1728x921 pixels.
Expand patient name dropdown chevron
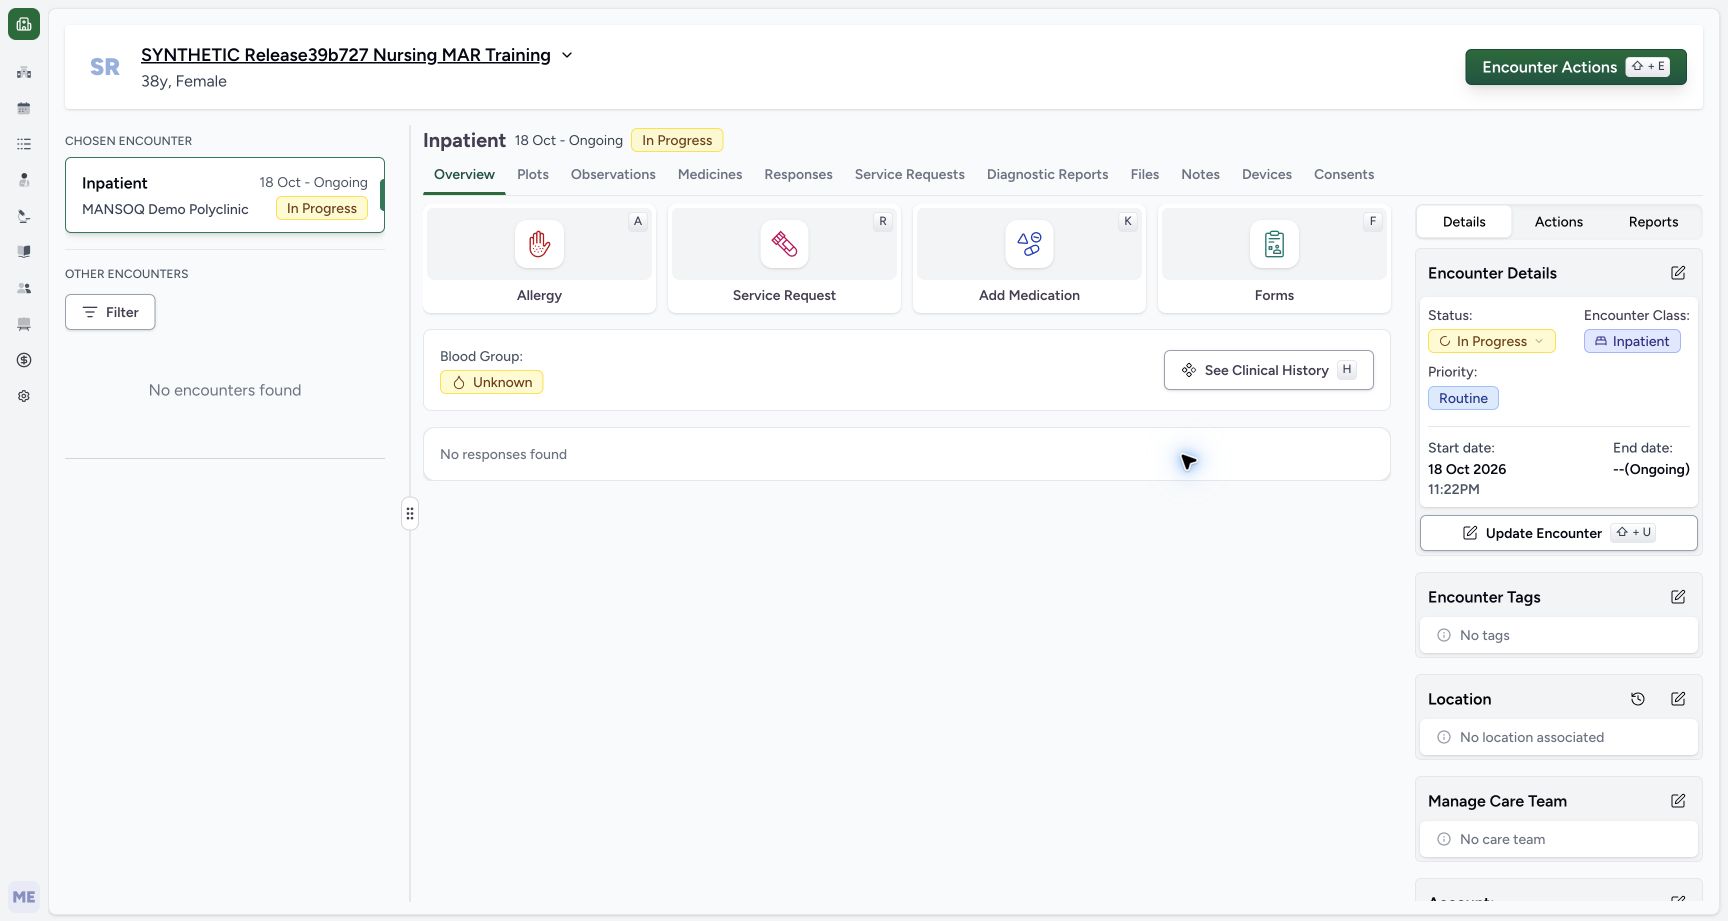567,55
